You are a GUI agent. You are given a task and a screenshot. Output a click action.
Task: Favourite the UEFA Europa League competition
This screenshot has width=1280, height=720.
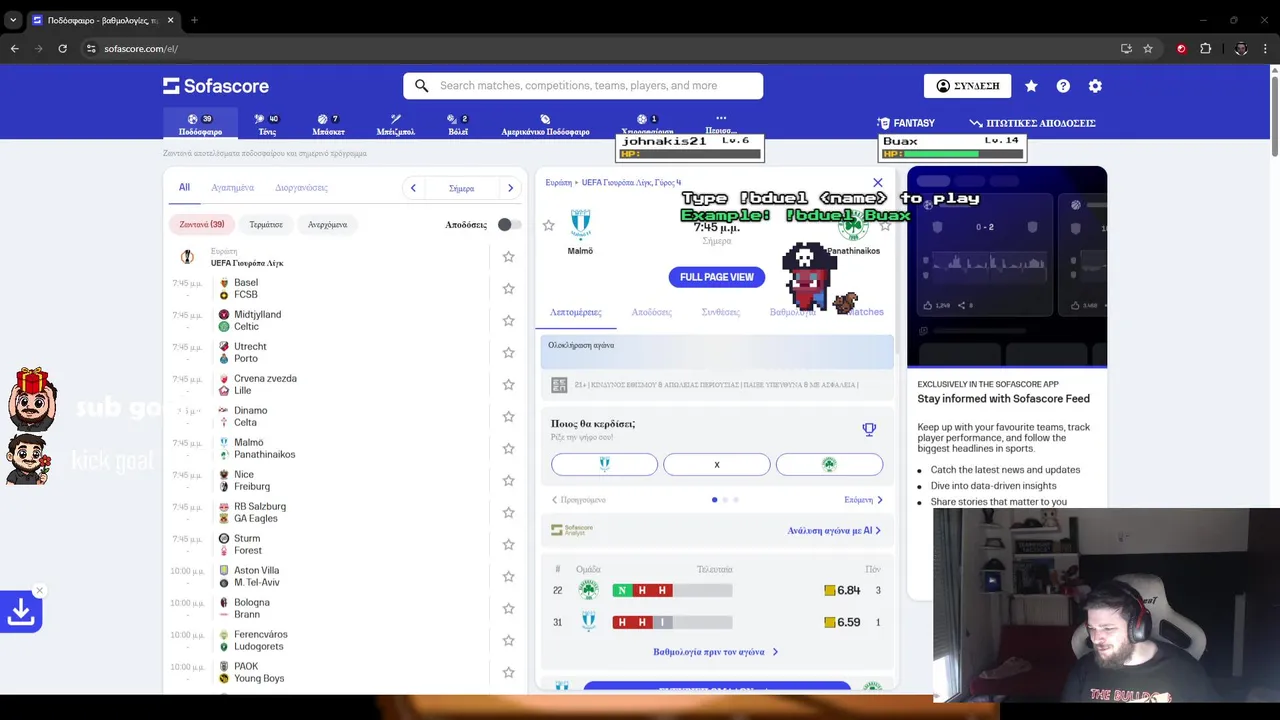pyautogui.click(x=508, y=257)
